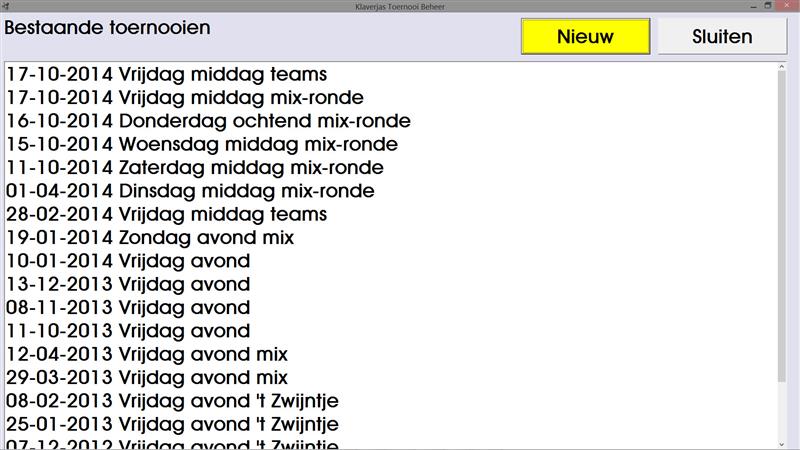
Task: Click the scroll up arrow of the tournament list
Action: pyautogui.click(x=781, y=69)
